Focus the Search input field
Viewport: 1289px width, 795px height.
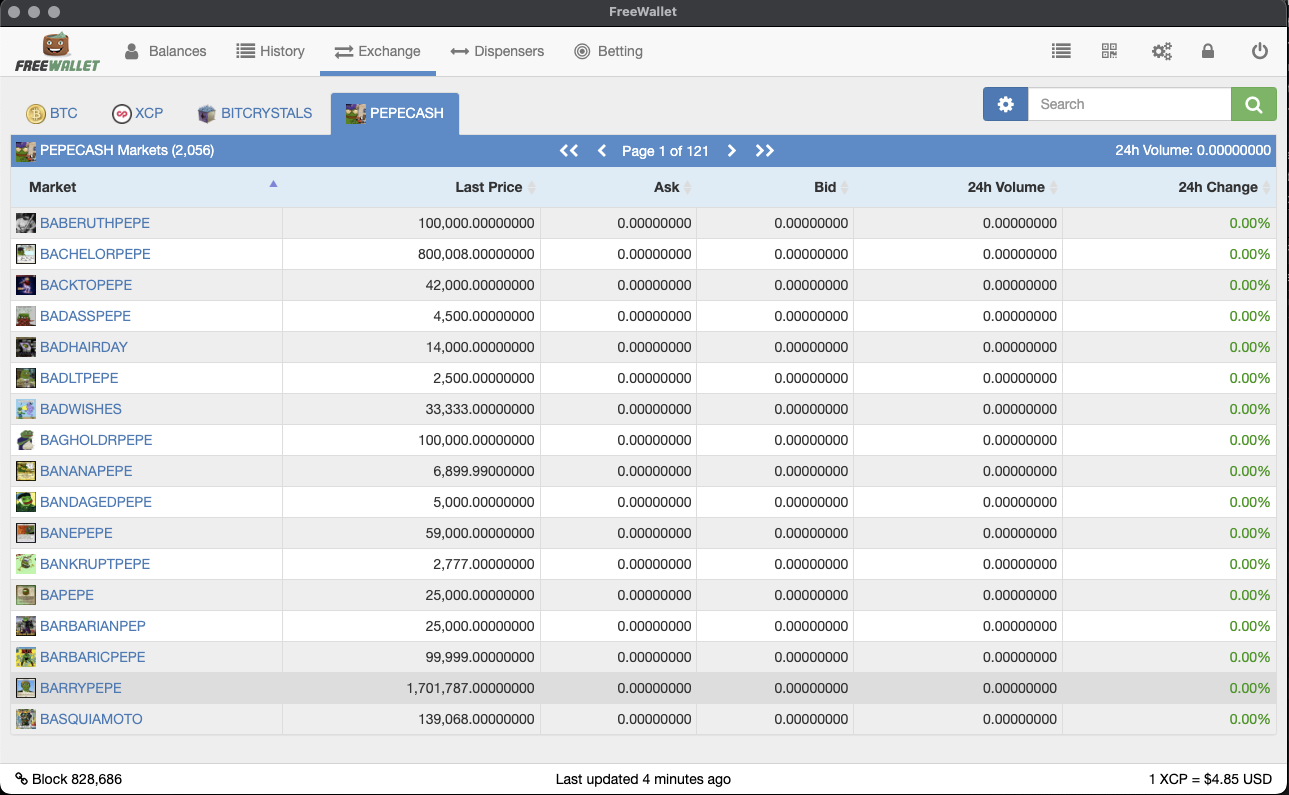(x=1129, y=104)
